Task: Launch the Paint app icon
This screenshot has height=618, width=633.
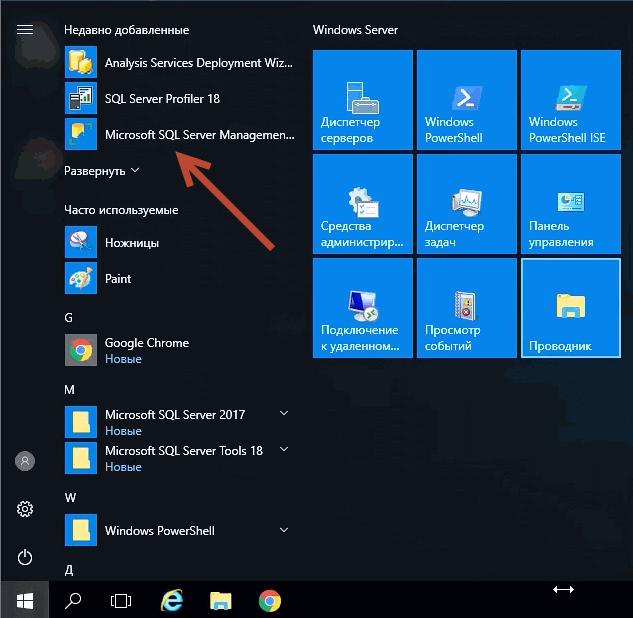Action: tap(81, 278)
